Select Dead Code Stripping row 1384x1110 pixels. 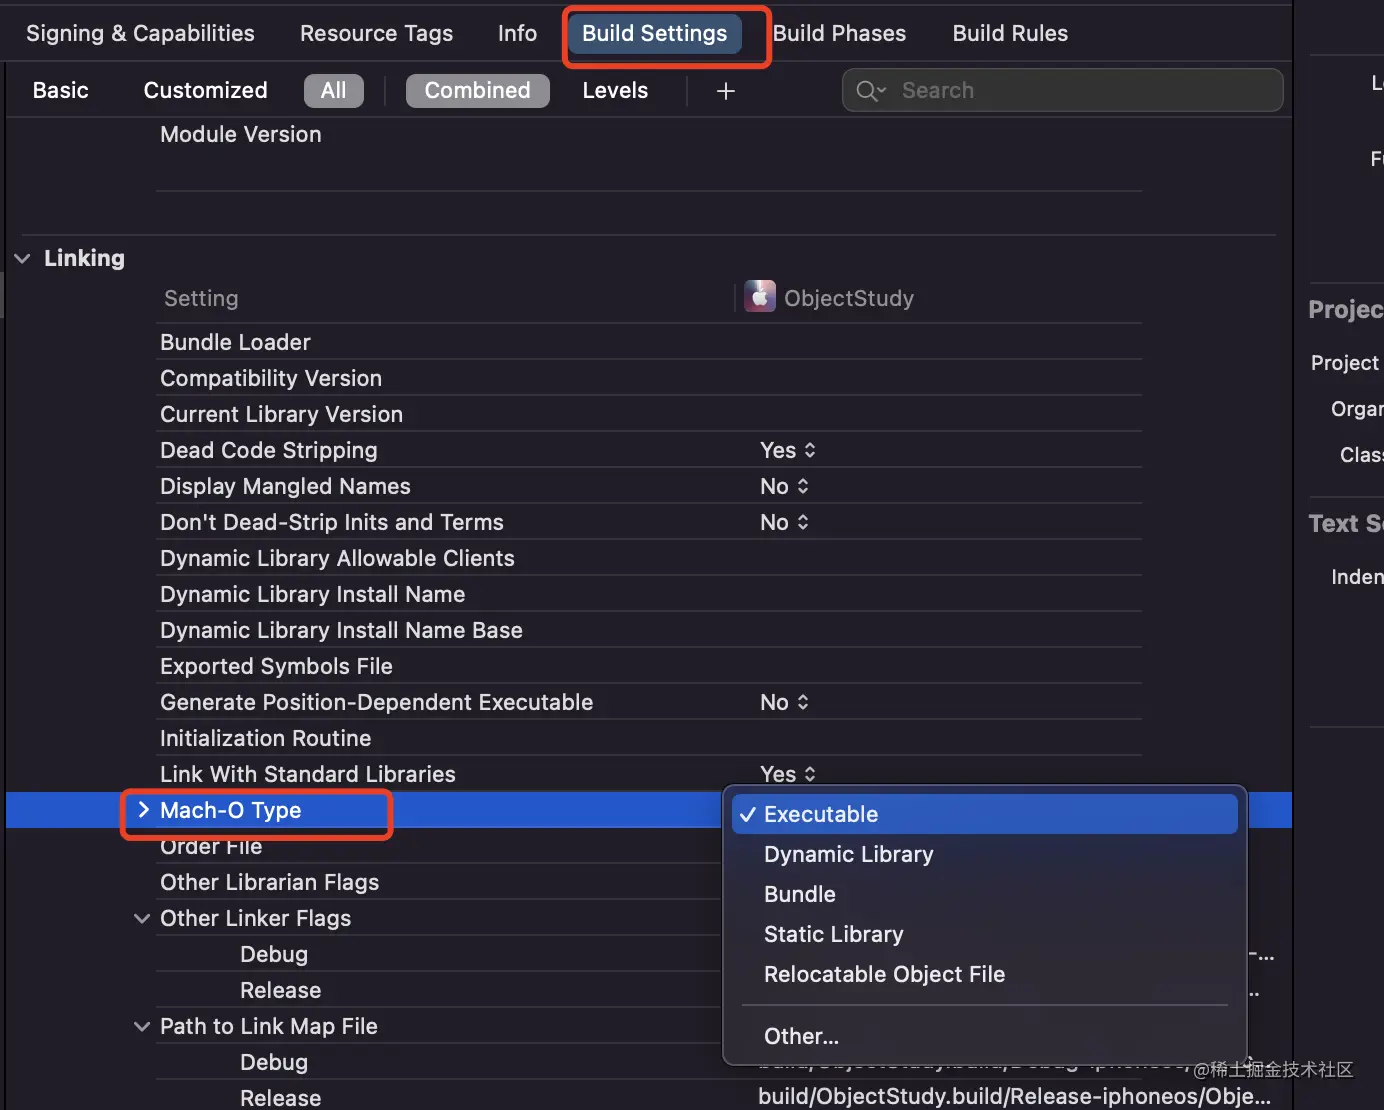[269, 450]
